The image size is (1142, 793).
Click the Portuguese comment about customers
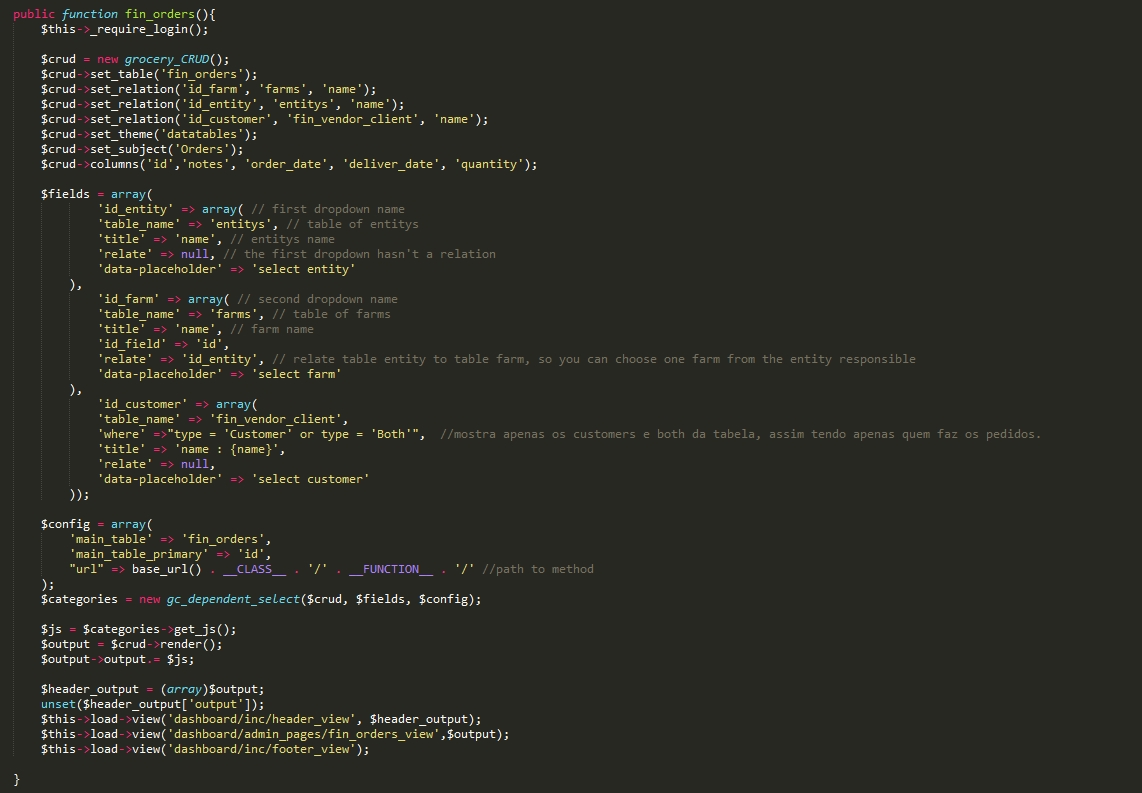tap(741, 434)
